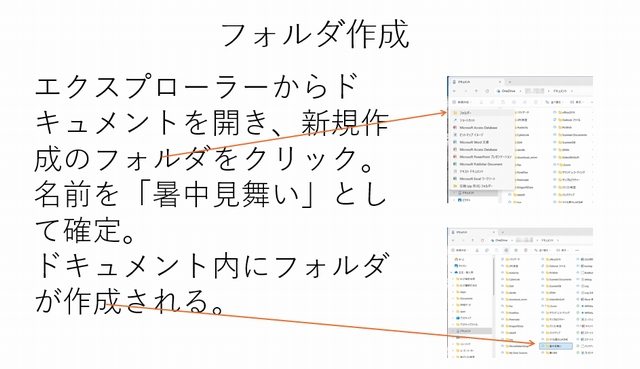Open 新規作成 dropdown in lower Explorer toolbar
This screenshot has height=369, width=640.
[460, 250]
